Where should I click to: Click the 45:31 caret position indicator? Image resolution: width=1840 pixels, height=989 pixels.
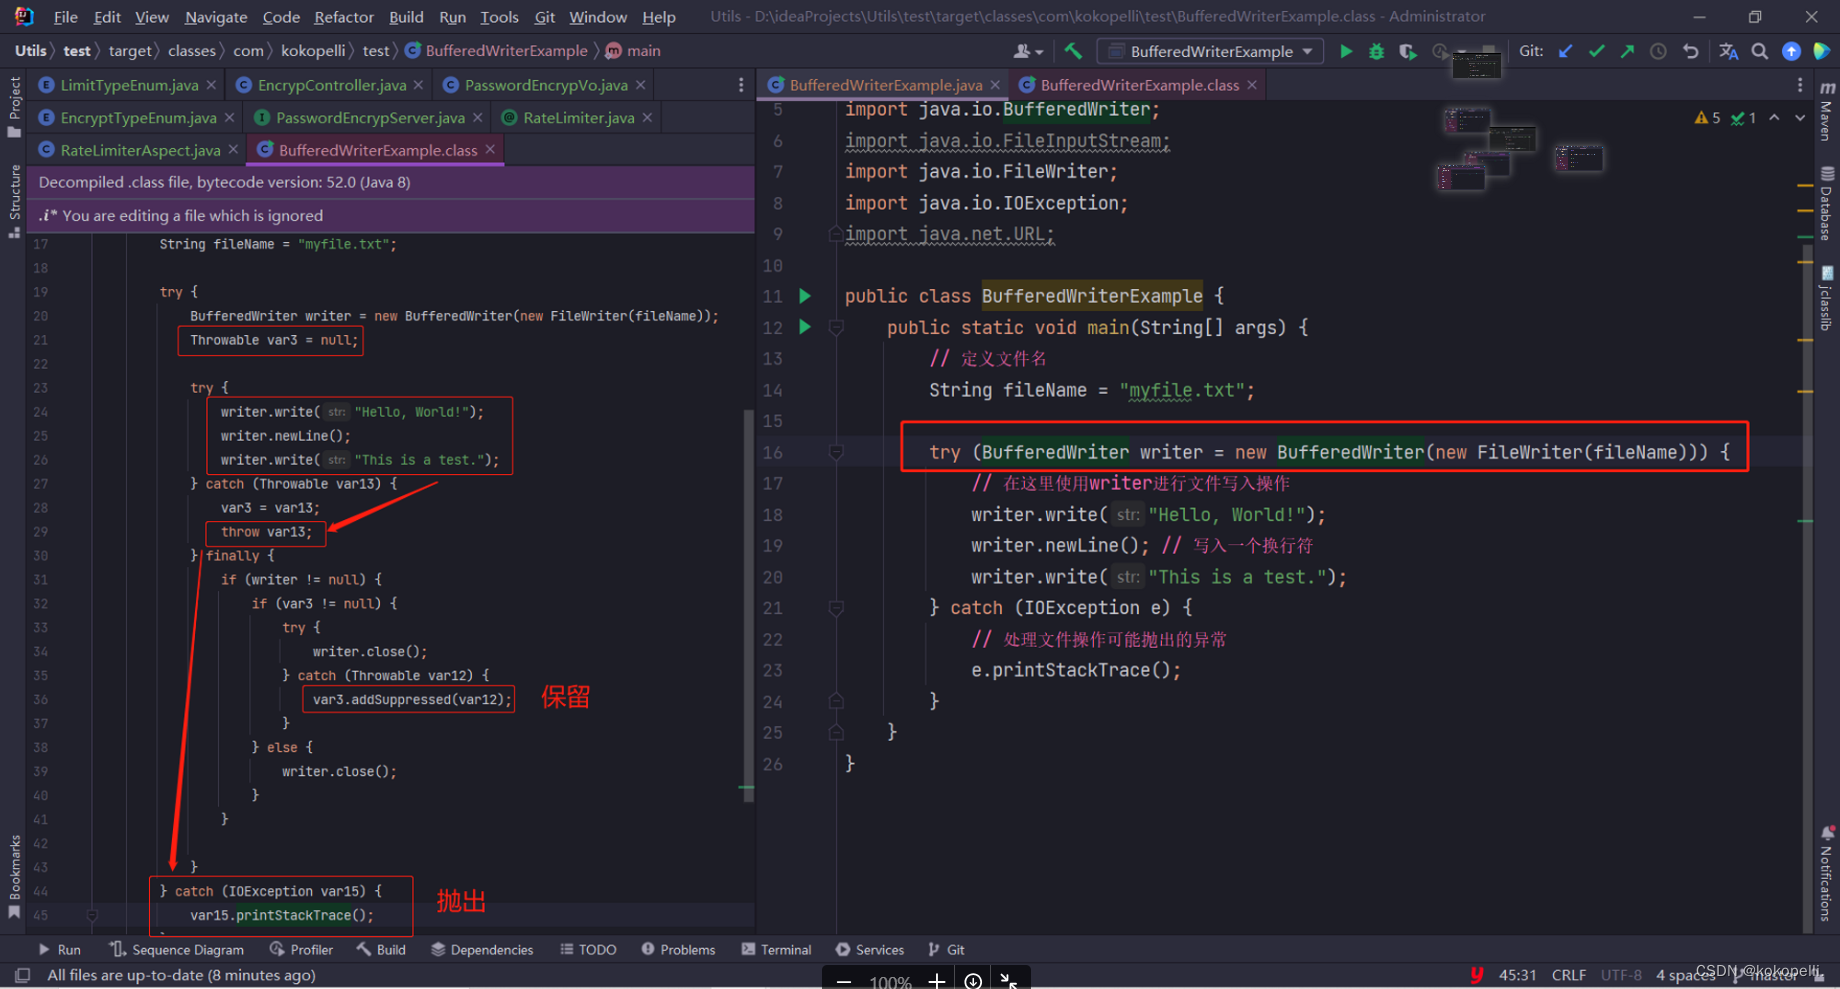tap(1518, 974)
